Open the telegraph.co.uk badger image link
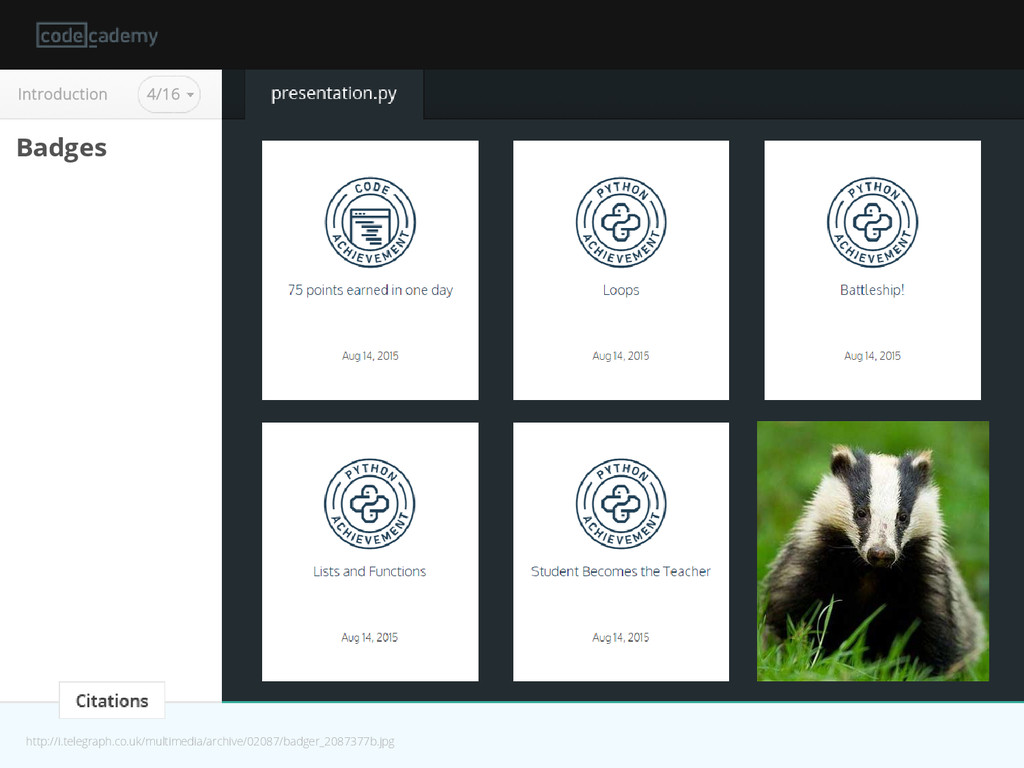 point(210,741)
